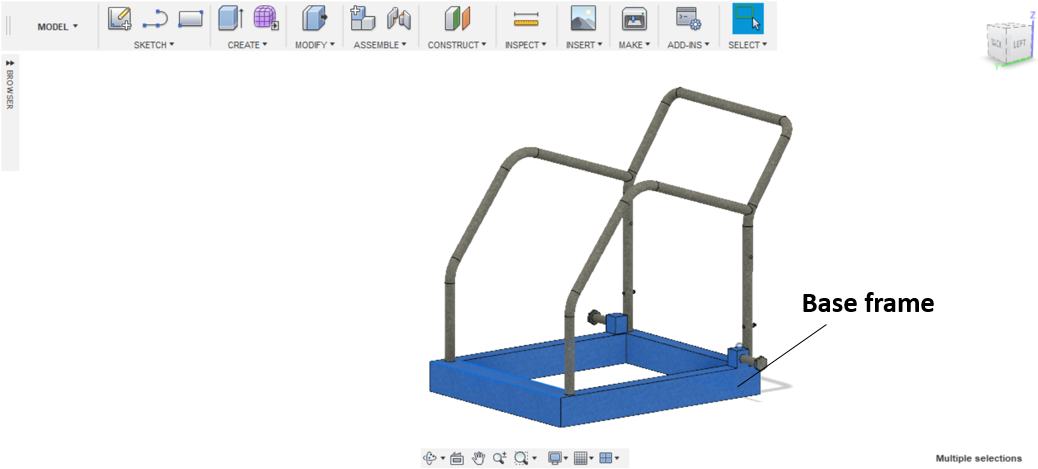Open the MODIFY menu dropdown
Screen dimensions: 1038x469
click(x=315, y=45)
